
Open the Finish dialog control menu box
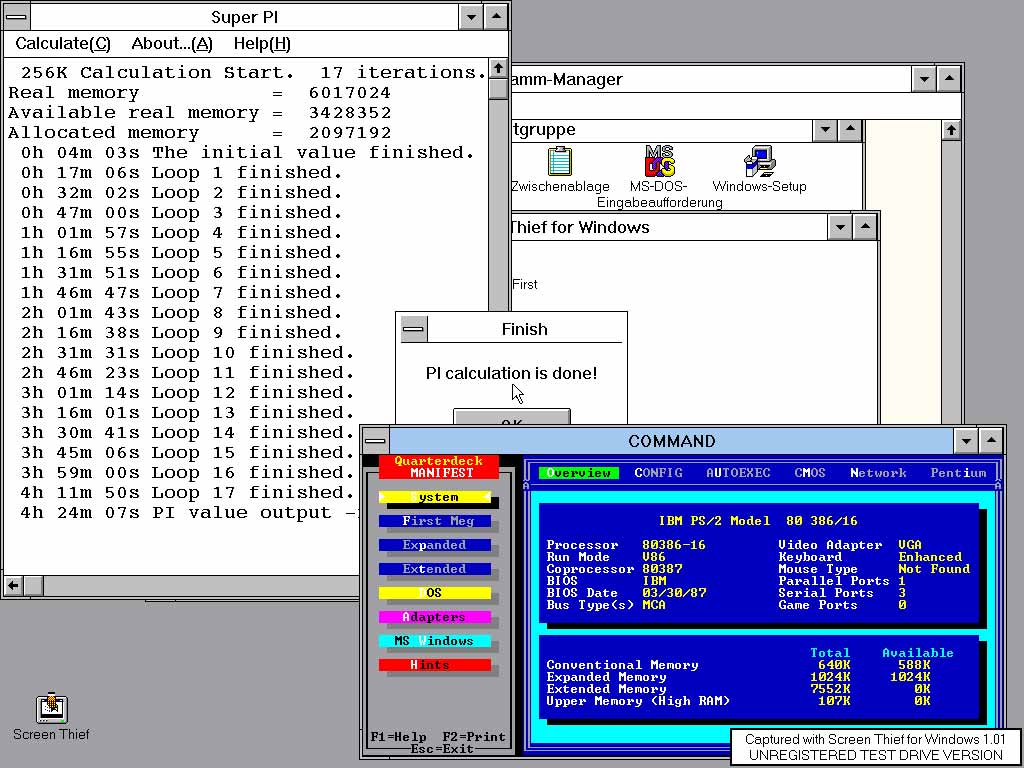tap(413, 329)
